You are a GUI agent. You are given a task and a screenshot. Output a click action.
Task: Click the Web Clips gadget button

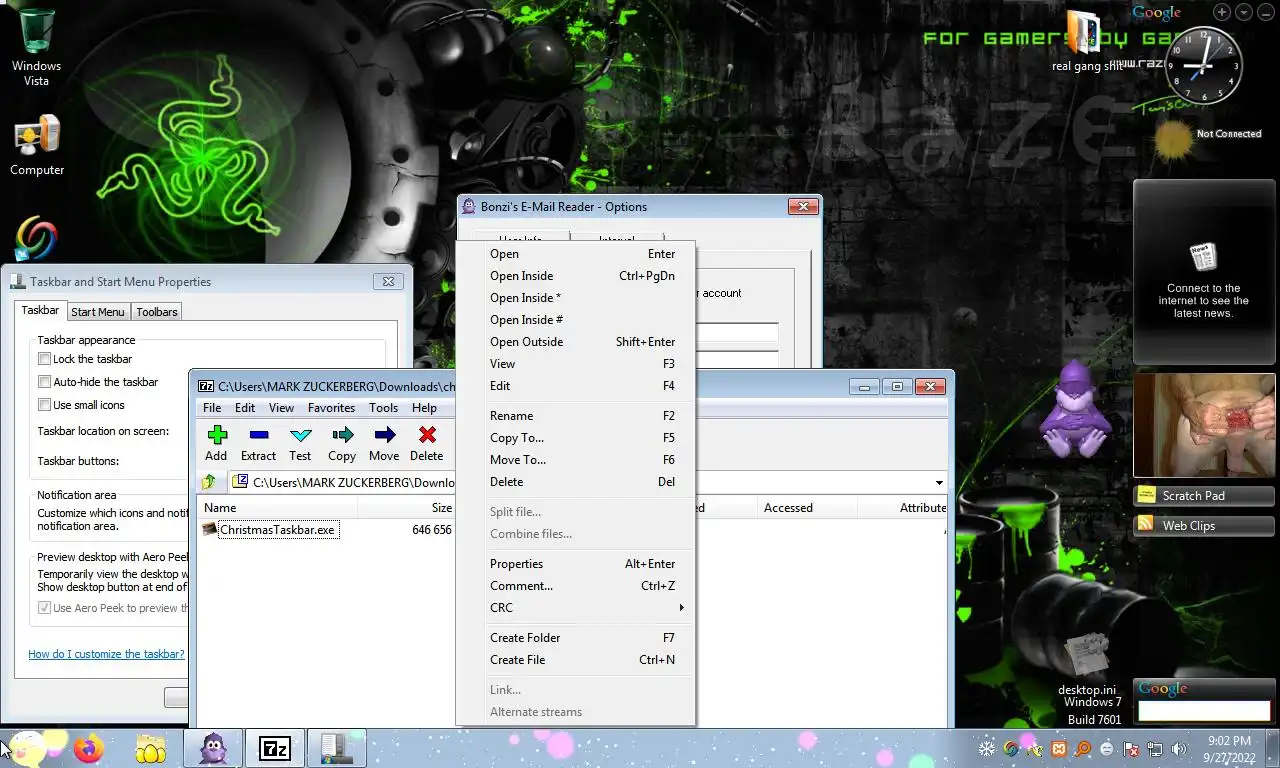click(x=1204, y=526)
